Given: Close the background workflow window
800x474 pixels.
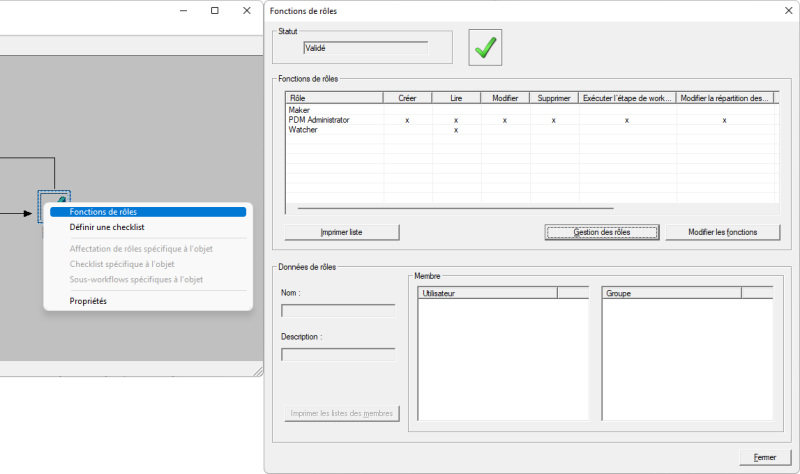Looking at the screenshot, I should click(247, 11).
